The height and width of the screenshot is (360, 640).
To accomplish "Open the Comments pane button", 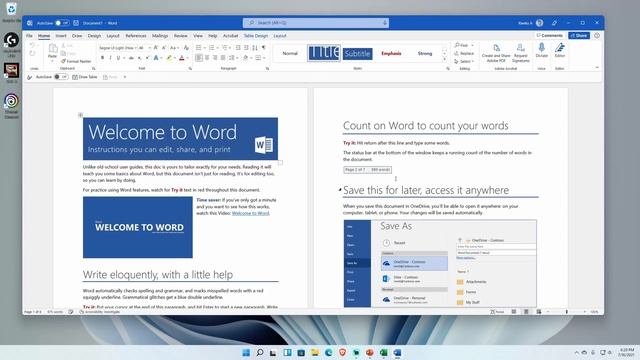I will (549, 36).
